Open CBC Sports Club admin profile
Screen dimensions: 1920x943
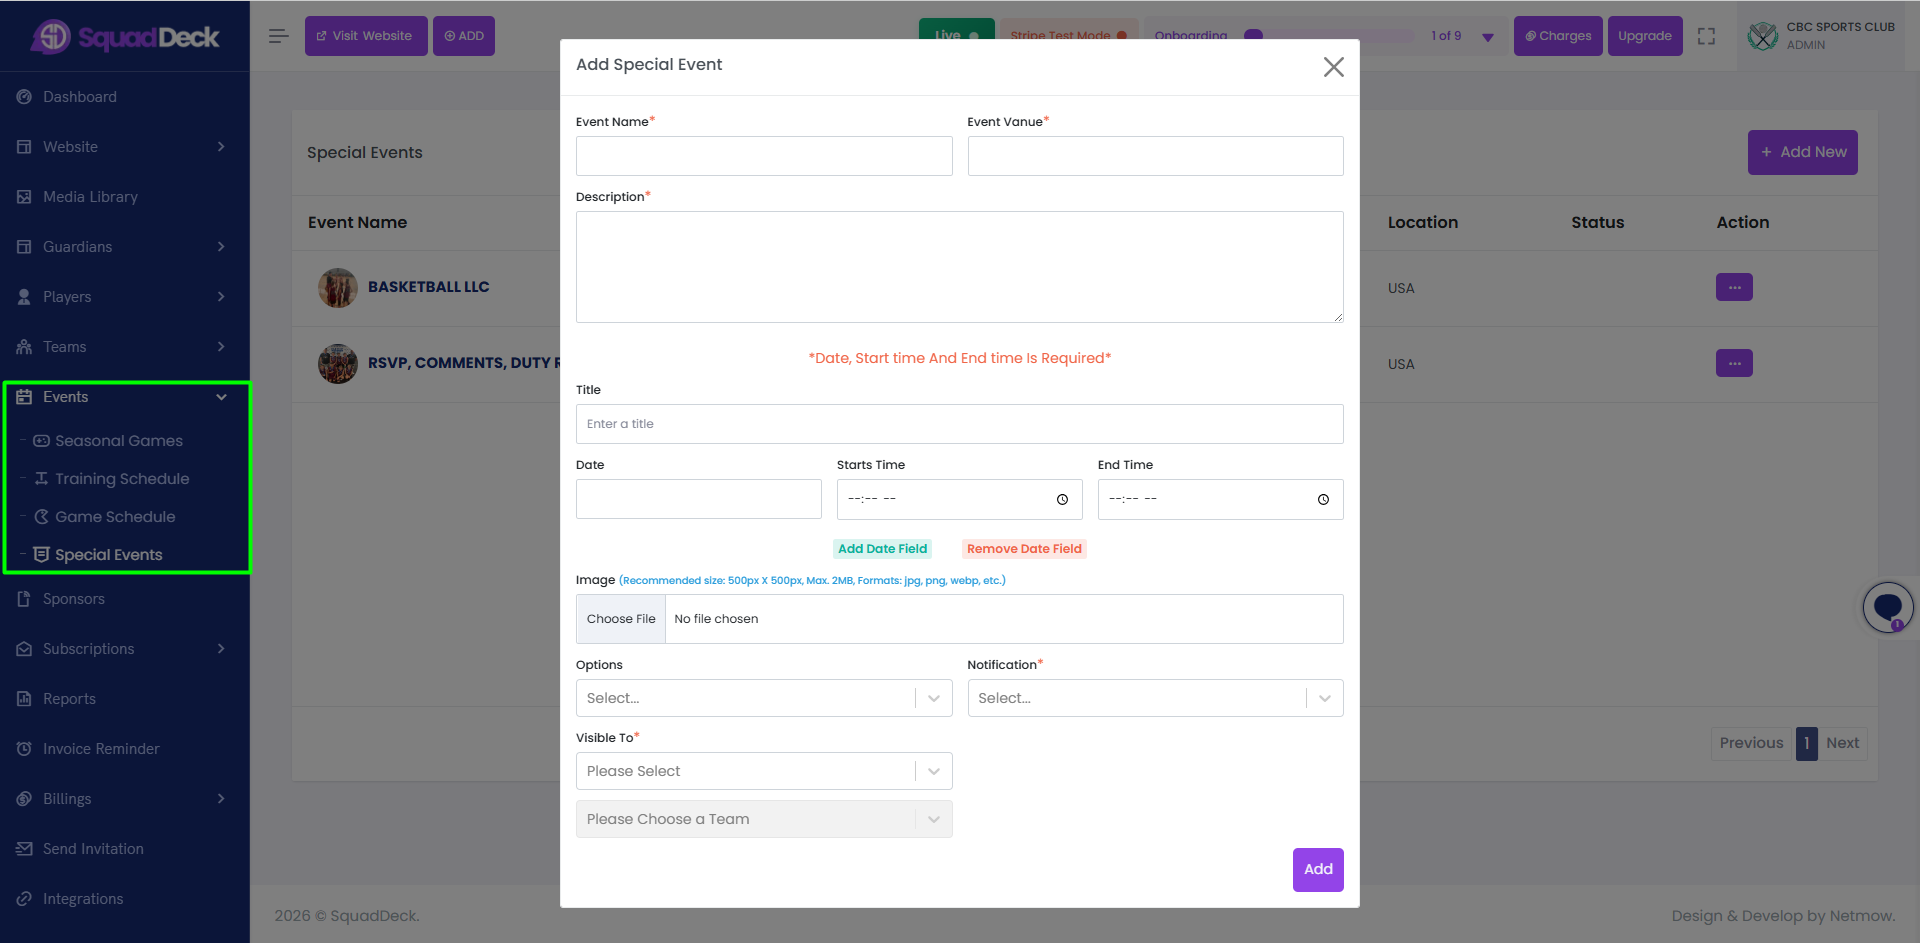[x=1821, y=36]
